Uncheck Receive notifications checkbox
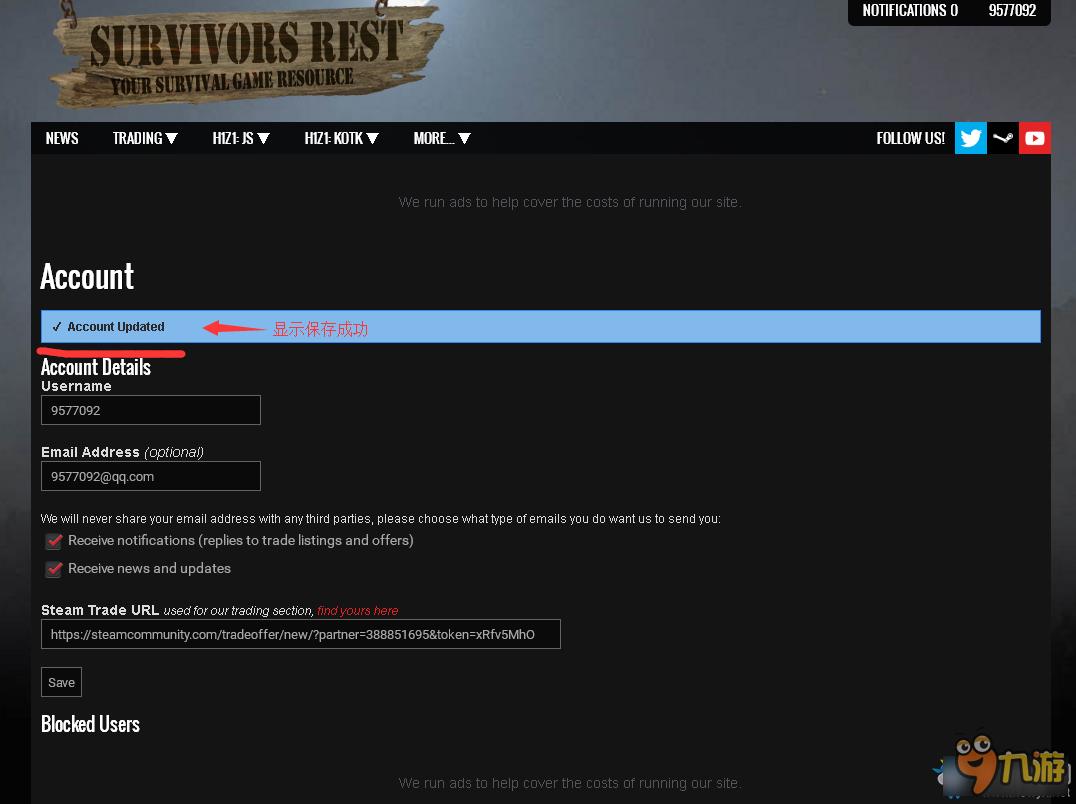Viewport: 1076px width, 804px height. tap(54, 541)
